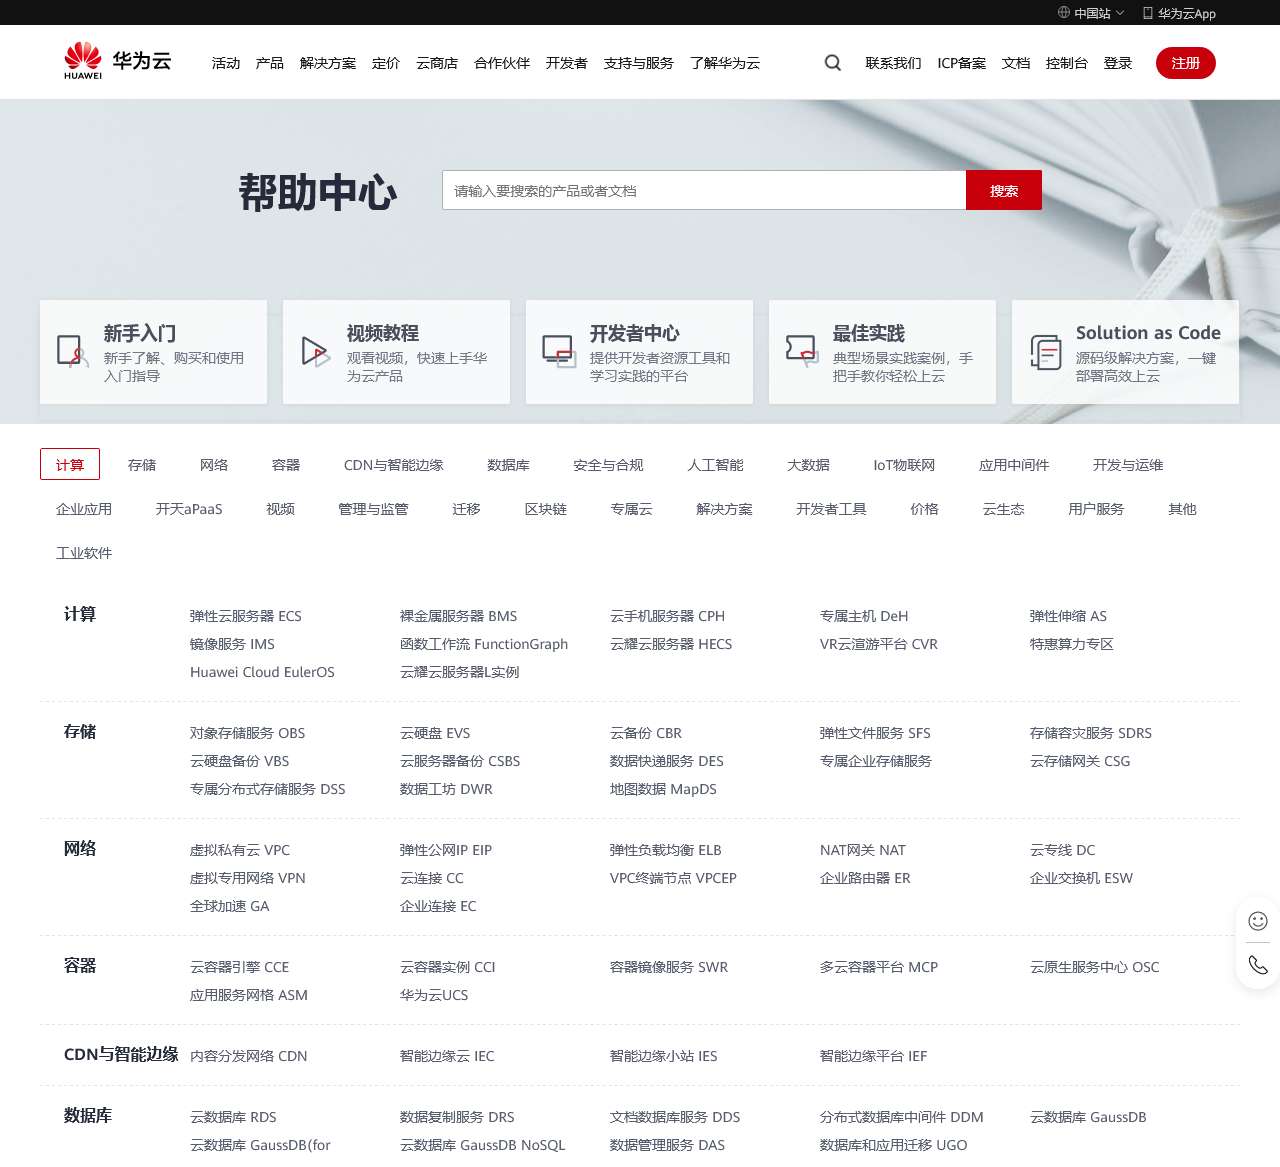Open the 支持与服务 navigation menu
This screenshot has height=1167, width=1280.
point(639,63)
